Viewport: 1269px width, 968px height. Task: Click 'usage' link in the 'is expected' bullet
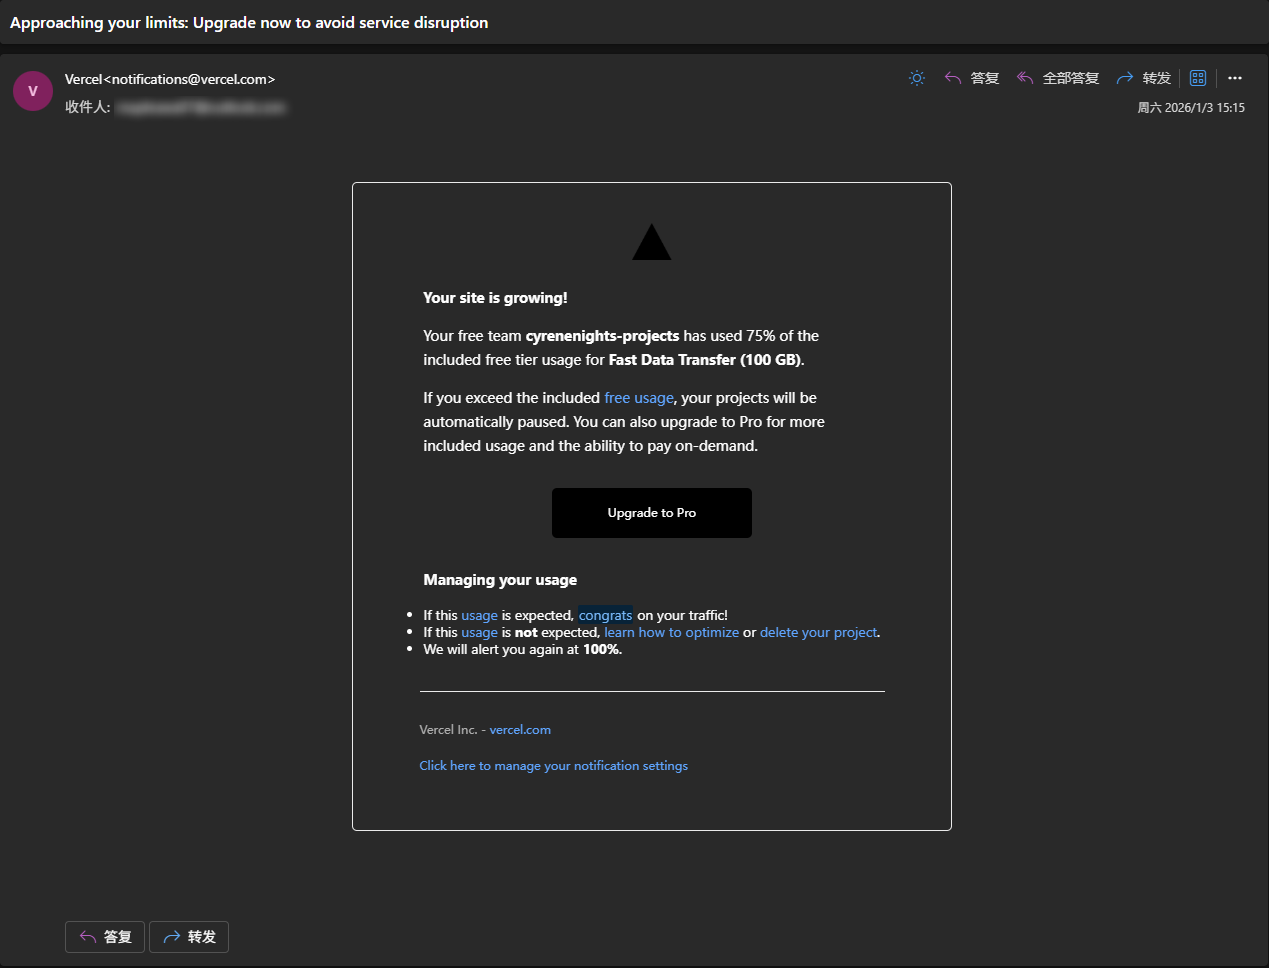tap(479, 615)
